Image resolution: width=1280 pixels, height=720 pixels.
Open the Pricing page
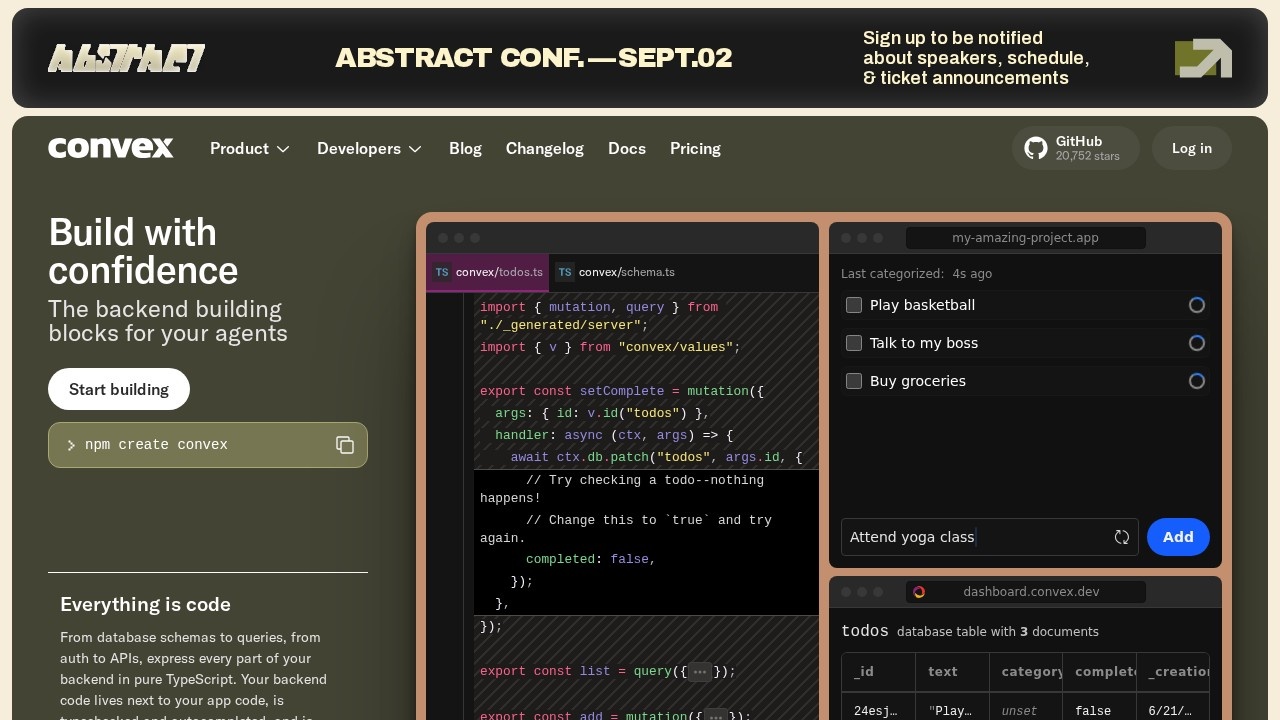pyautogui.click(x=695, y=148)
